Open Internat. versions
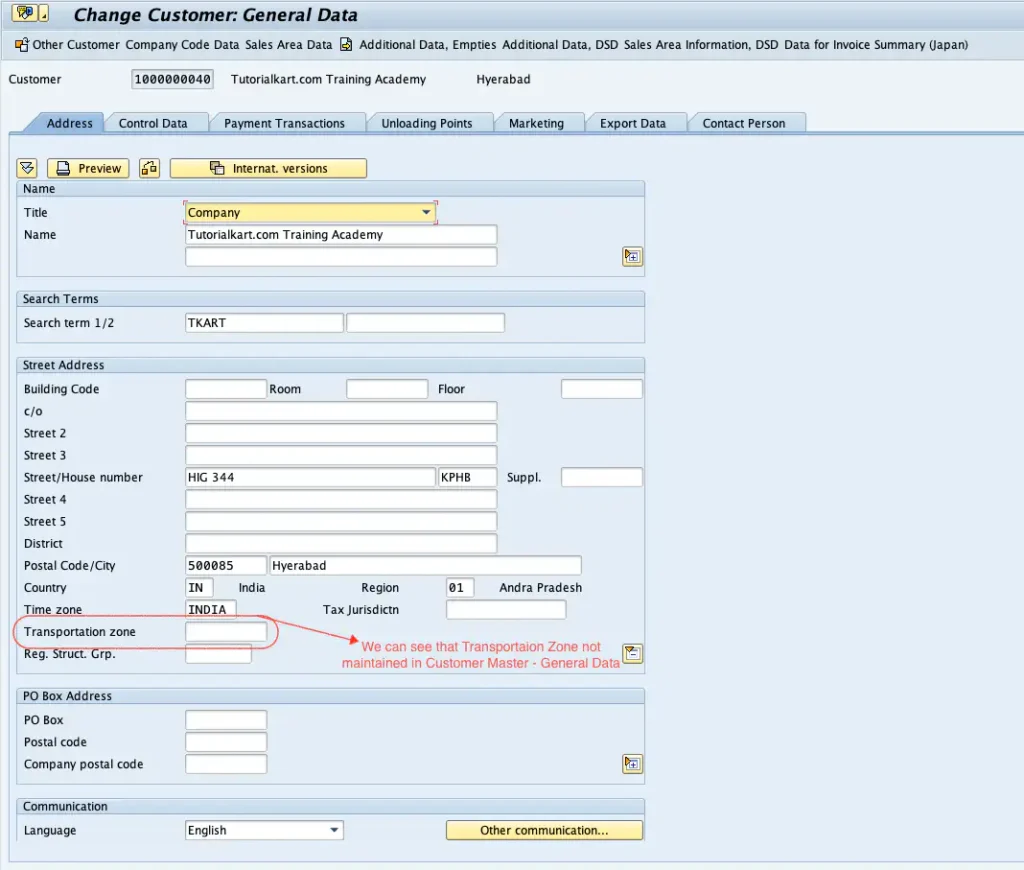 point(268,168)
